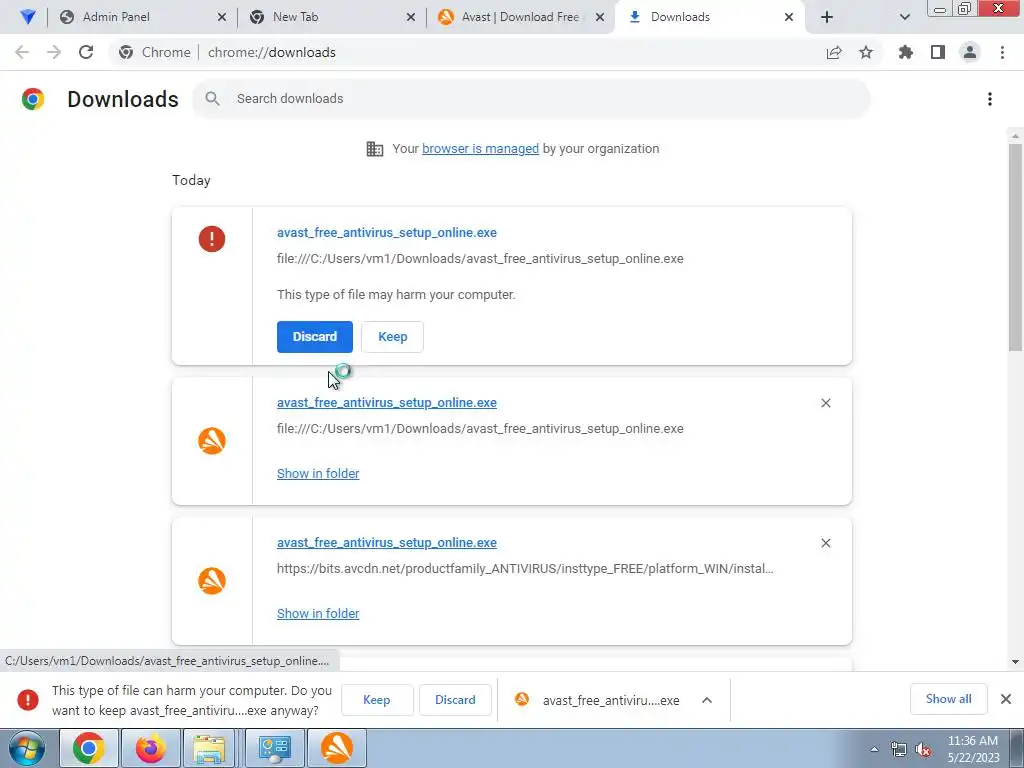Screen dimensions: 1024x768
Task: Click red warning icon in bottom download bar
Action: (27, 700)
